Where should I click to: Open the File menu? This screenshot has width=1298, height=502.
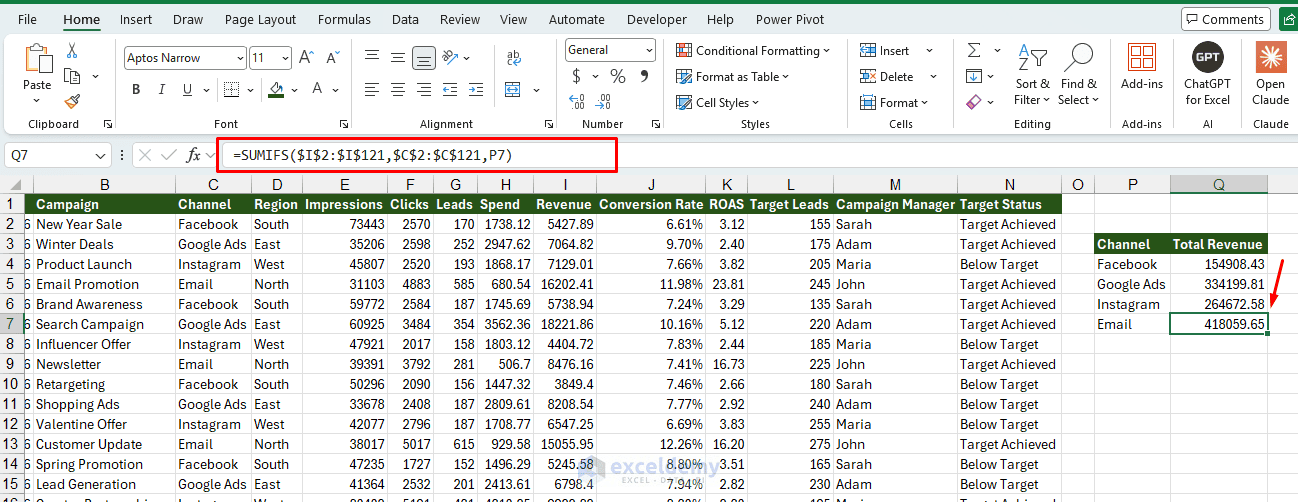coord(27,19)
